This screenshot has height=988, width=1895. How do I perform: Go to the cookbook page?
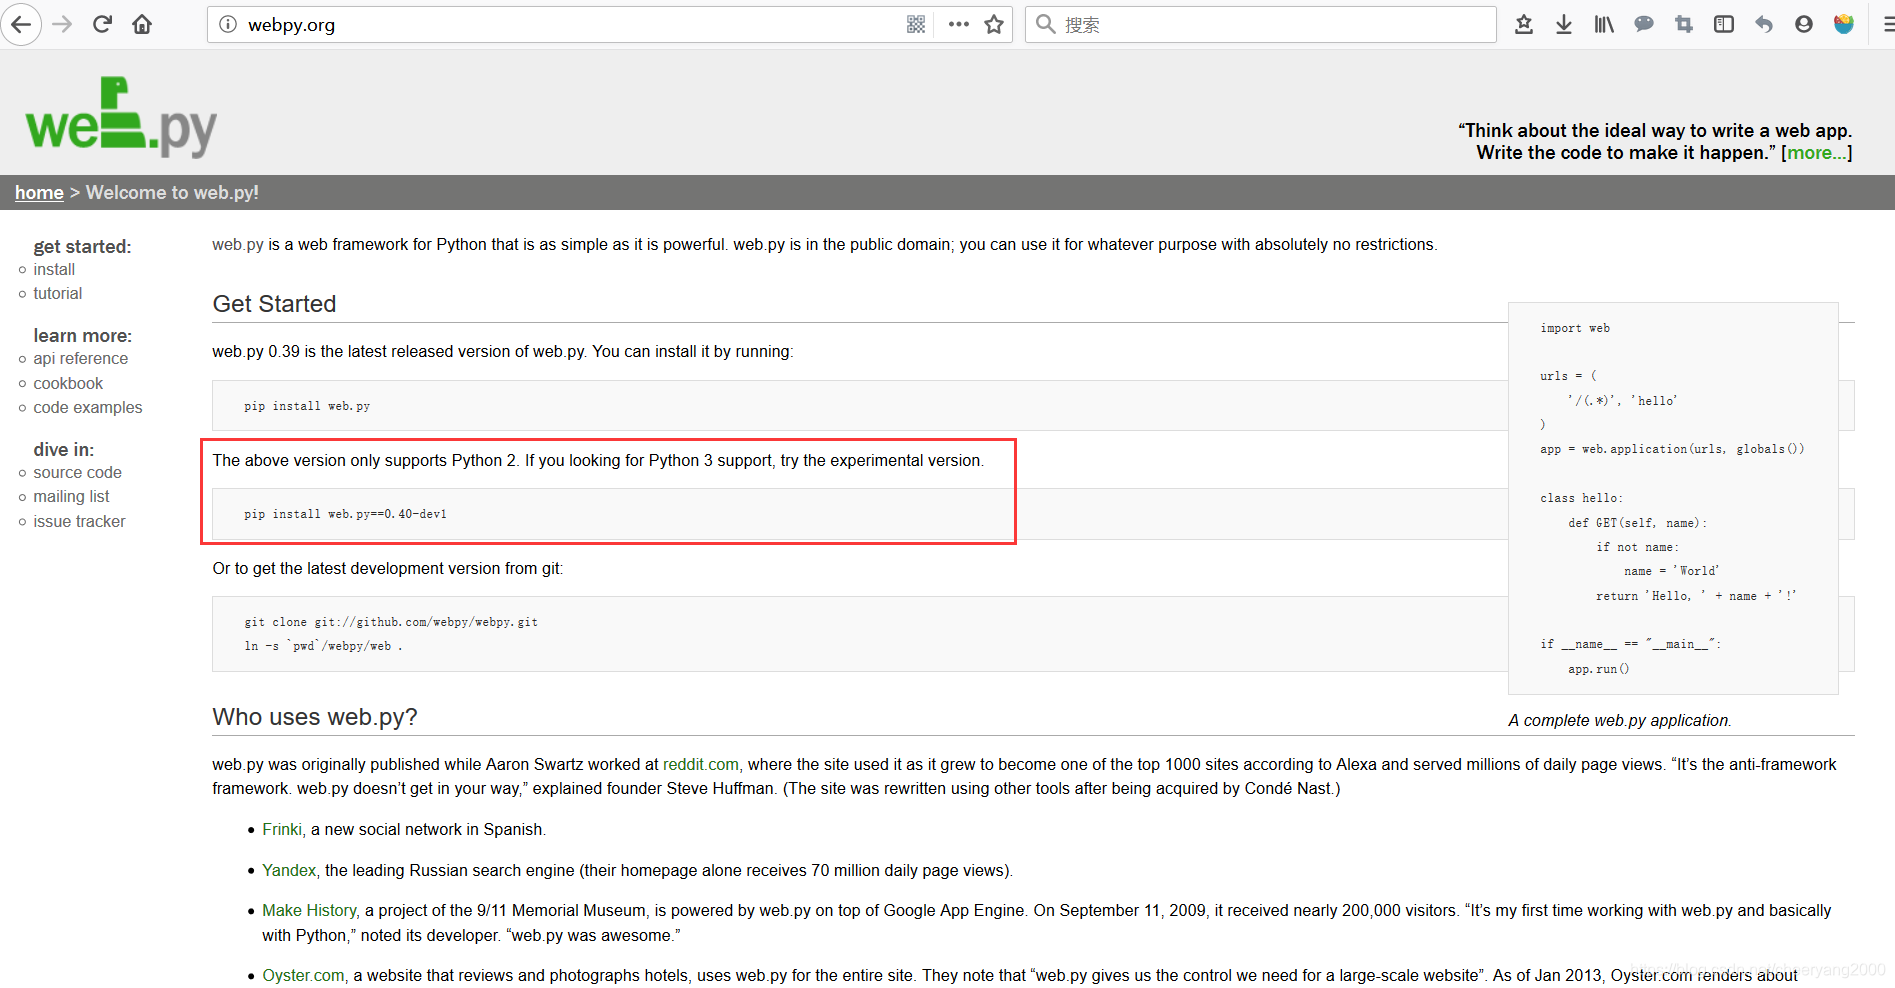click(x=68, y=383)
